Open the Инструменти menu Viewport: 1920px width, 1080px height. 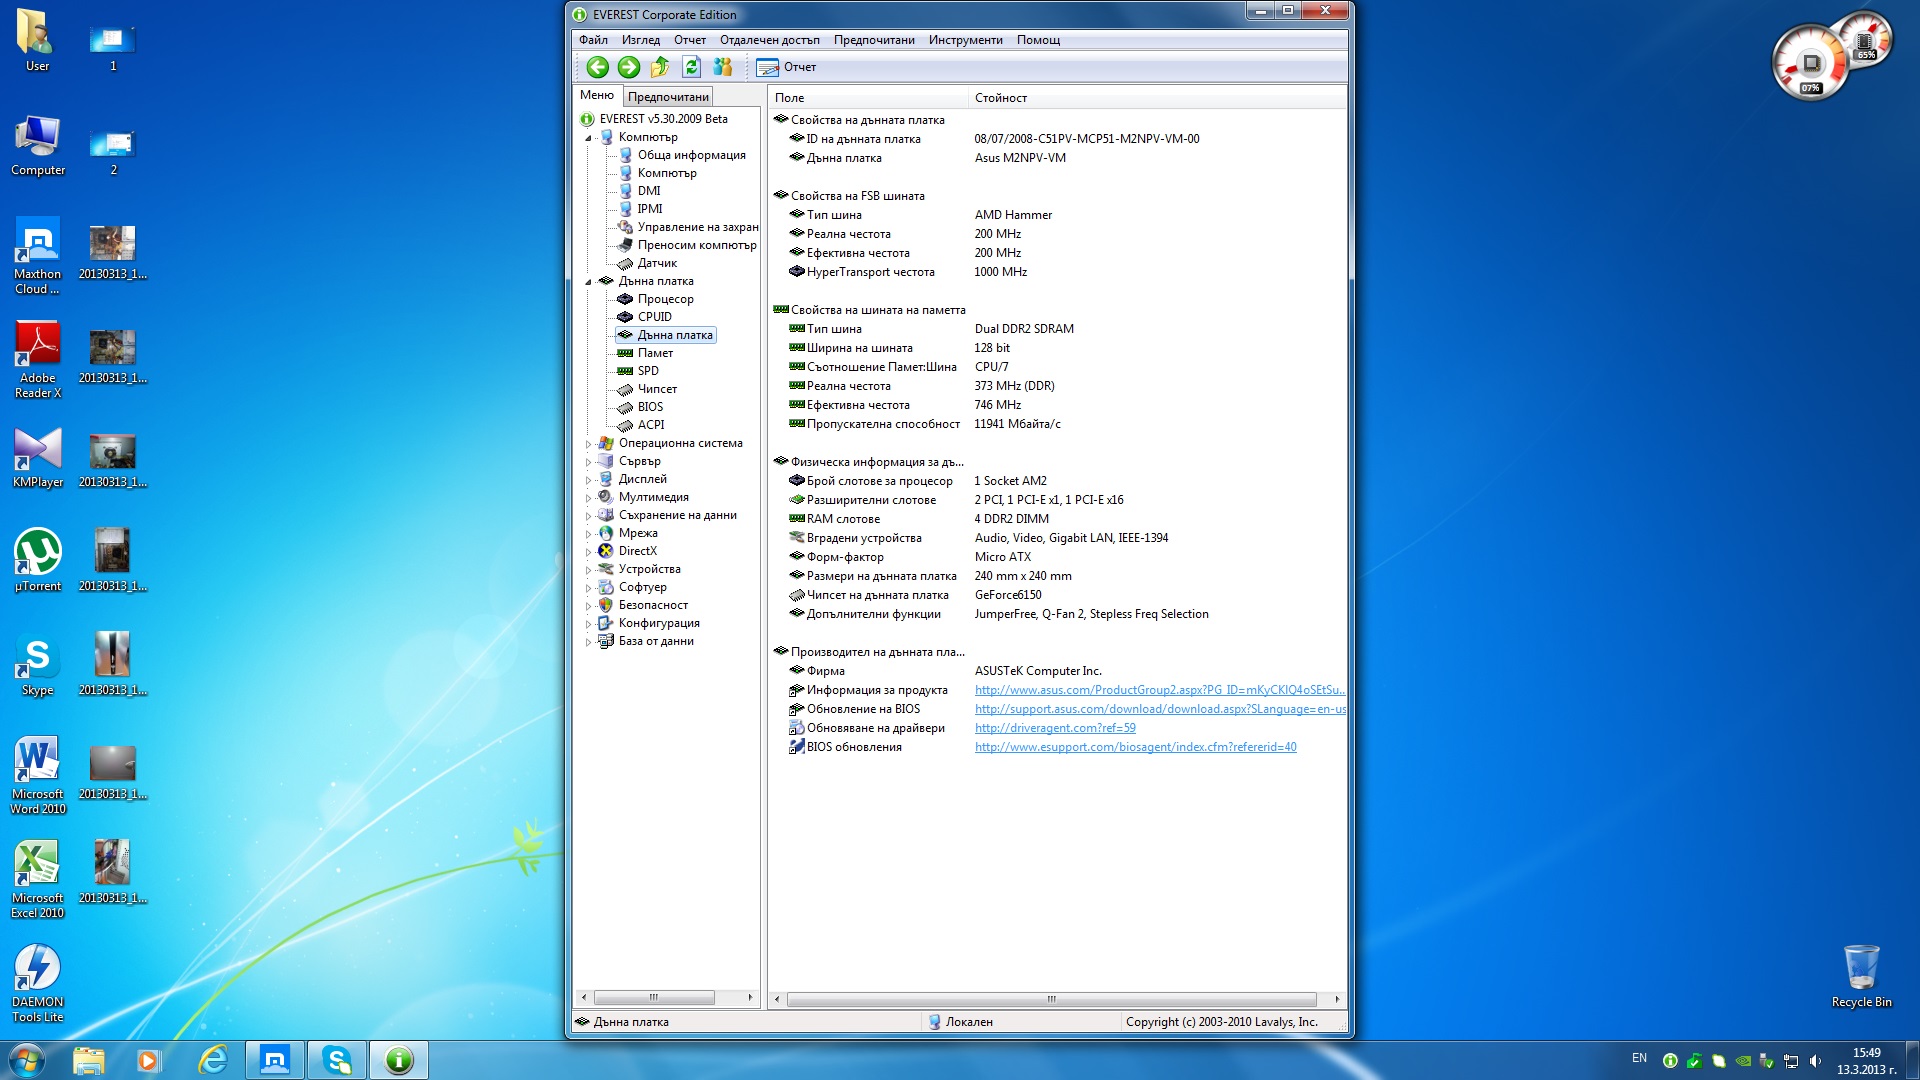(964, 40)
